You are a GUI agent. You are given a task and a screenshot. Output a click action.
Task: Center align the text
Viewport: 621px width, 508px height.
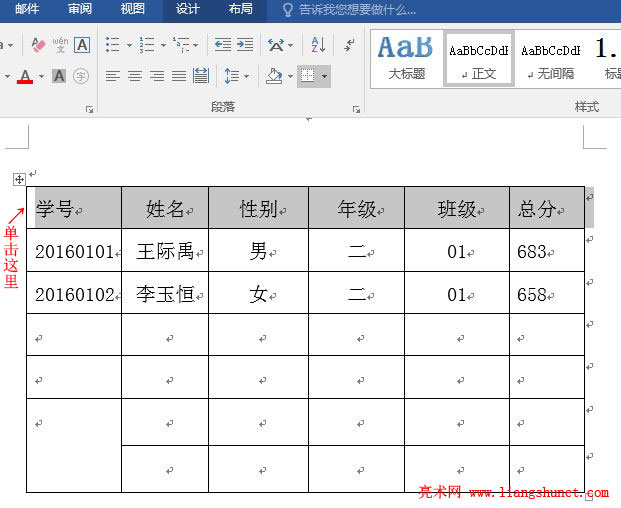tap(135, 76)
